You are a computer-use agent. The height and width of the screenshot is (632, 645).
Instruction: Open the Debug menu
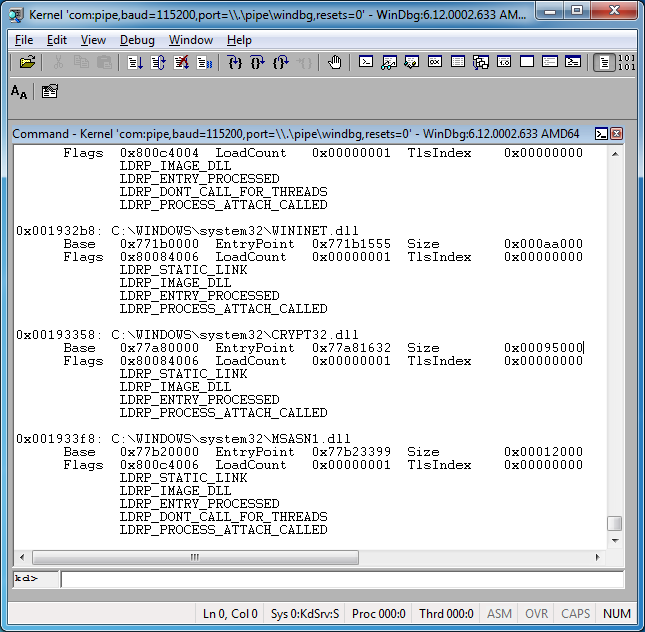(137, 40)
